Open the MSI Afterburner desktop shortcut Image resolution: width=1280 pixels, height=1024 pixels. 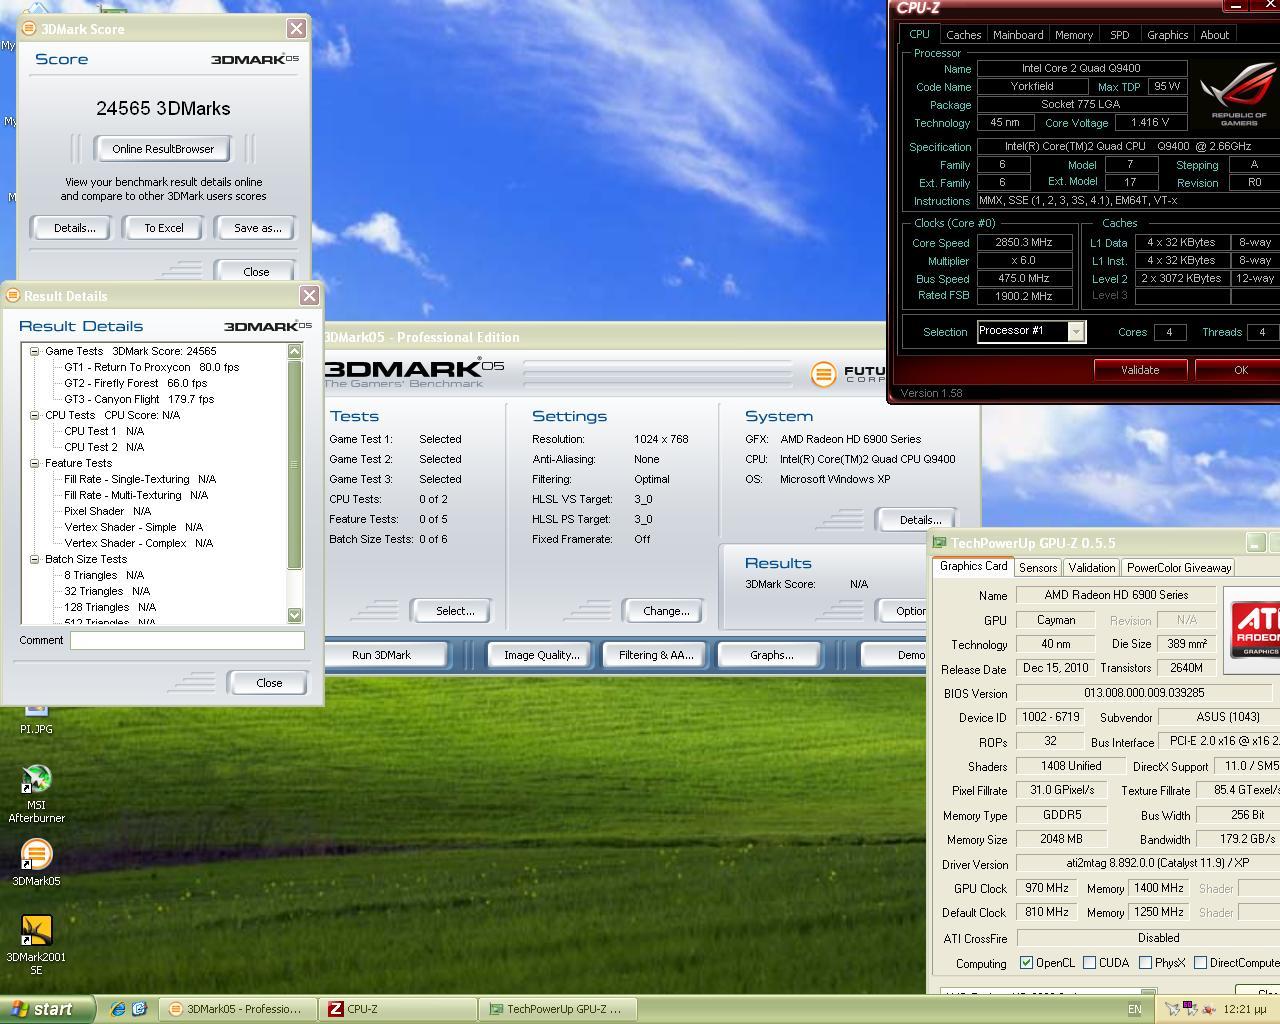tap(36, 793)
